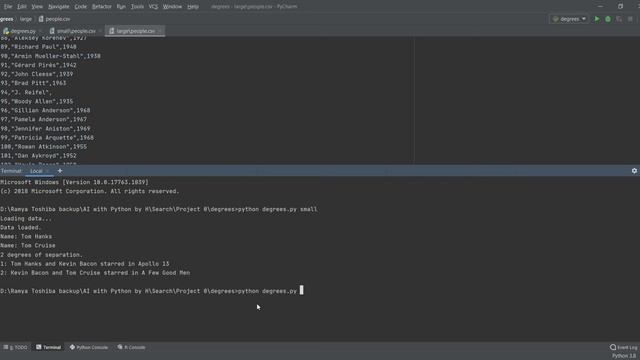Screen dimensions: 640x360
Task: Open the TODO tool window
Action: coord(15,347)
